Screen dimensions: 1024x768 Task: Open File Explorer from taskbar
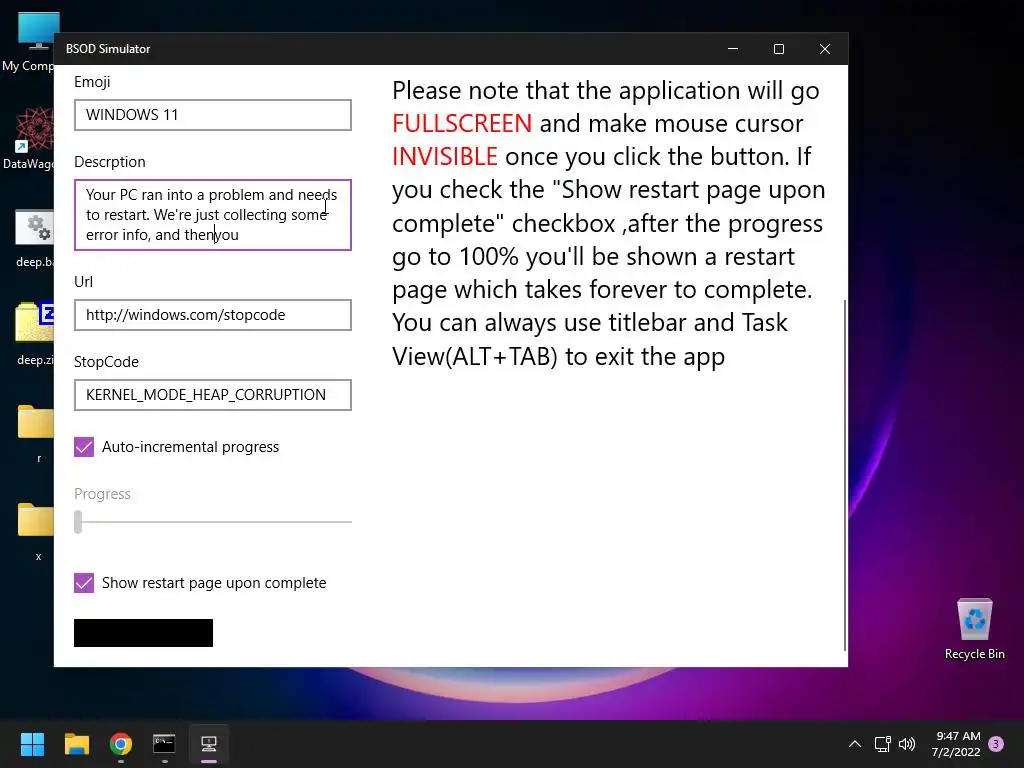pyautogui.click(x=76, y=744)
